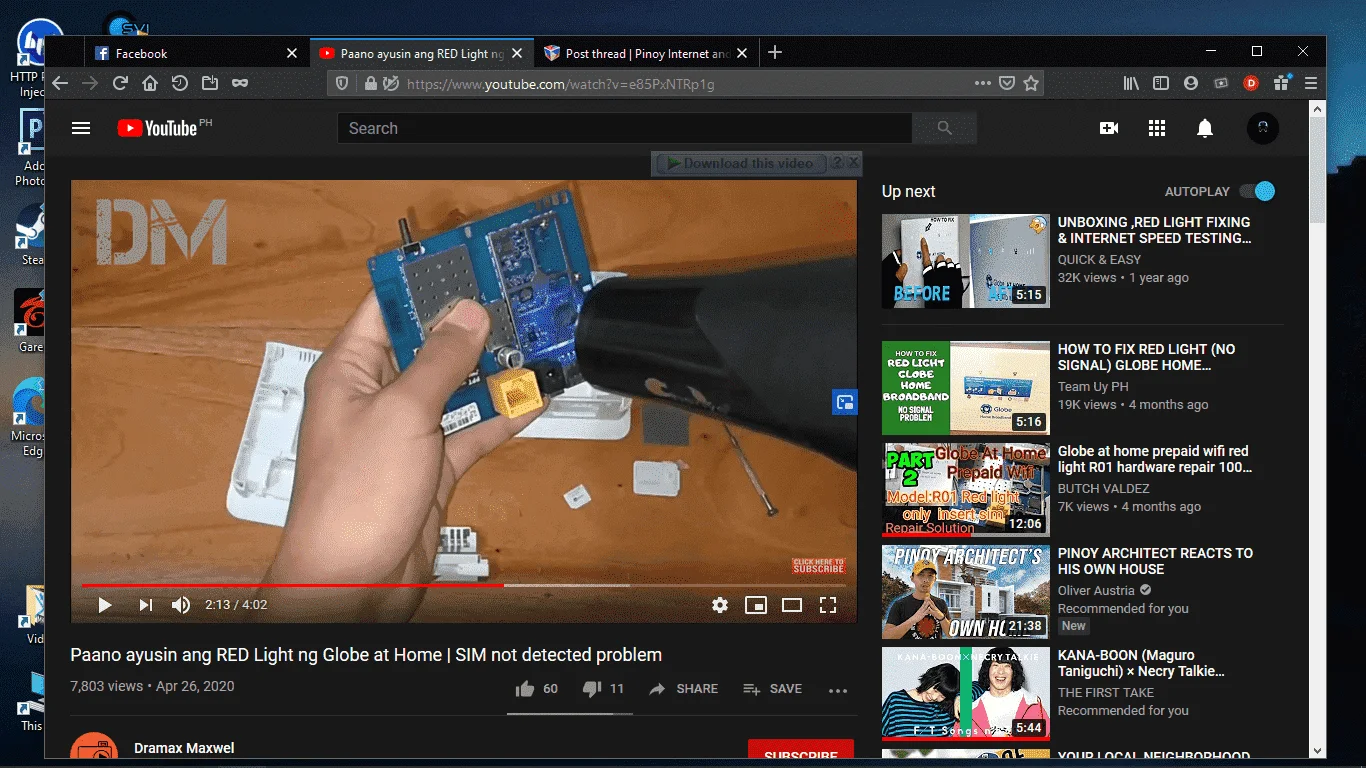Open the YouTube apps grid

click(1157, 128)
